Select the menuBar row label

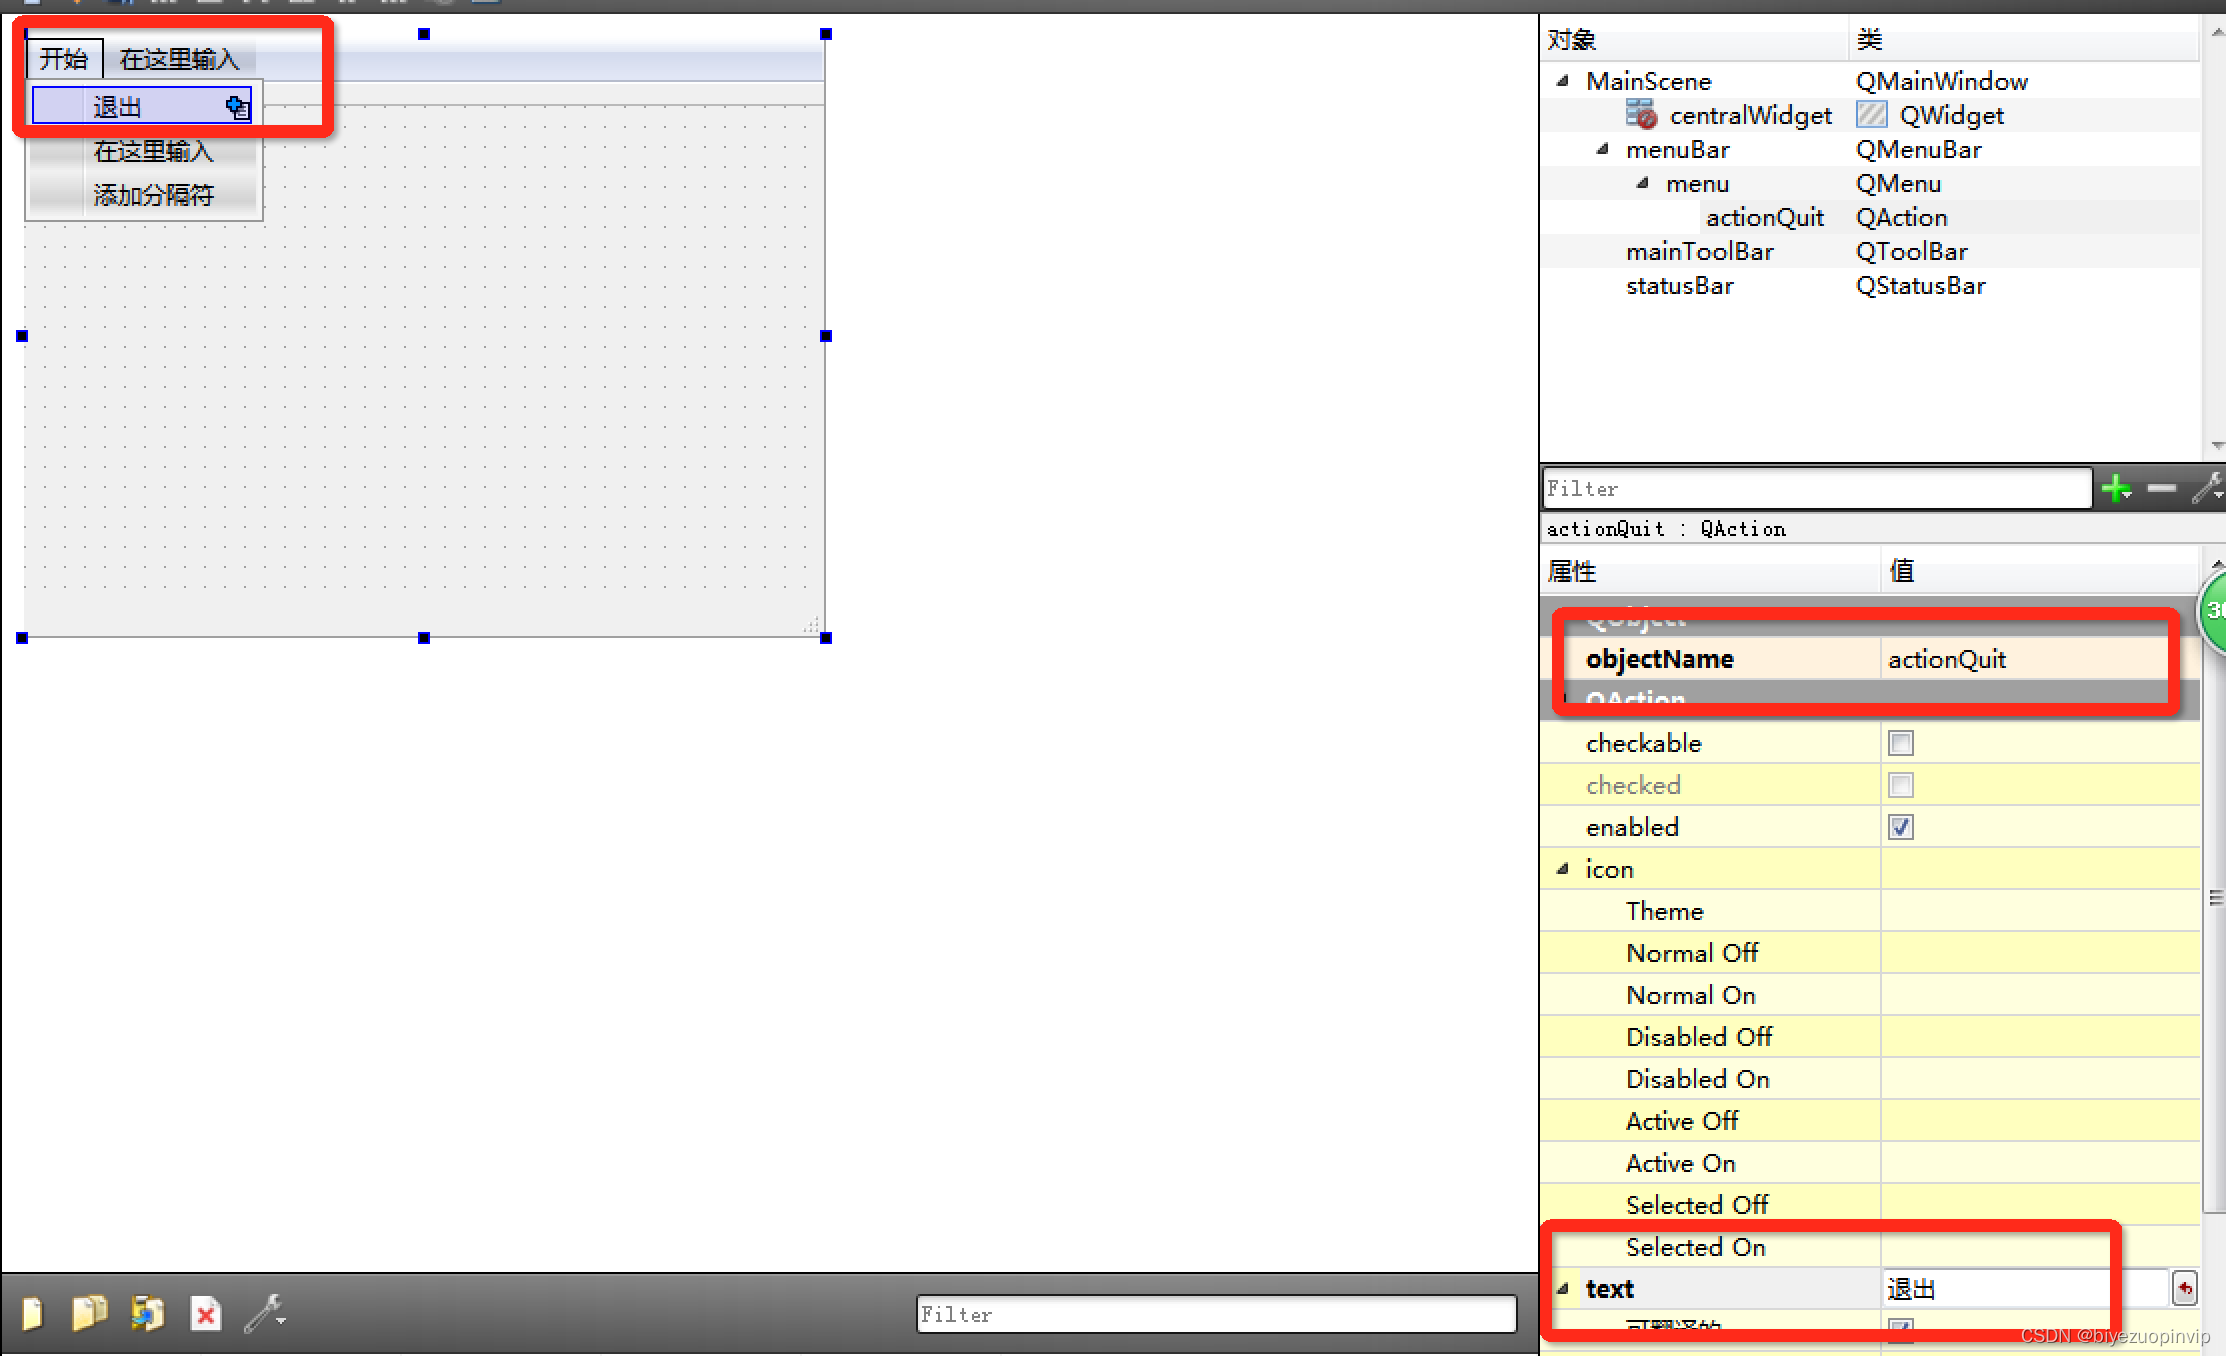click(1677, 149)
